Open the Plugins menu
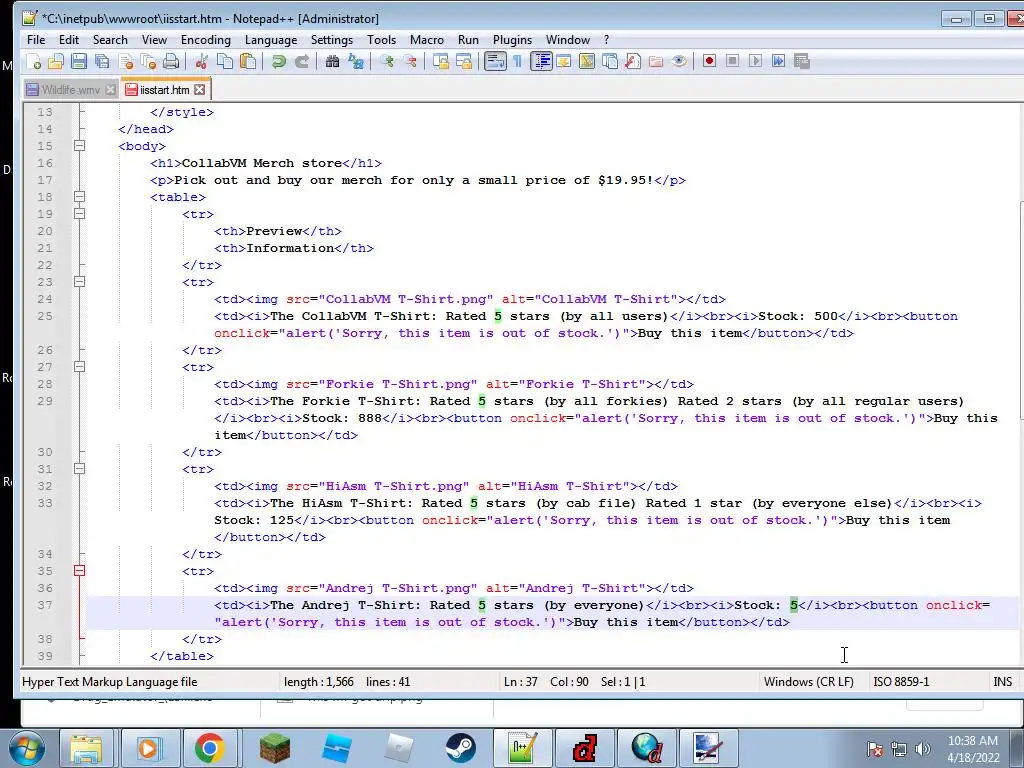Screen dimensions: 1024x768 tap(512, 40)
